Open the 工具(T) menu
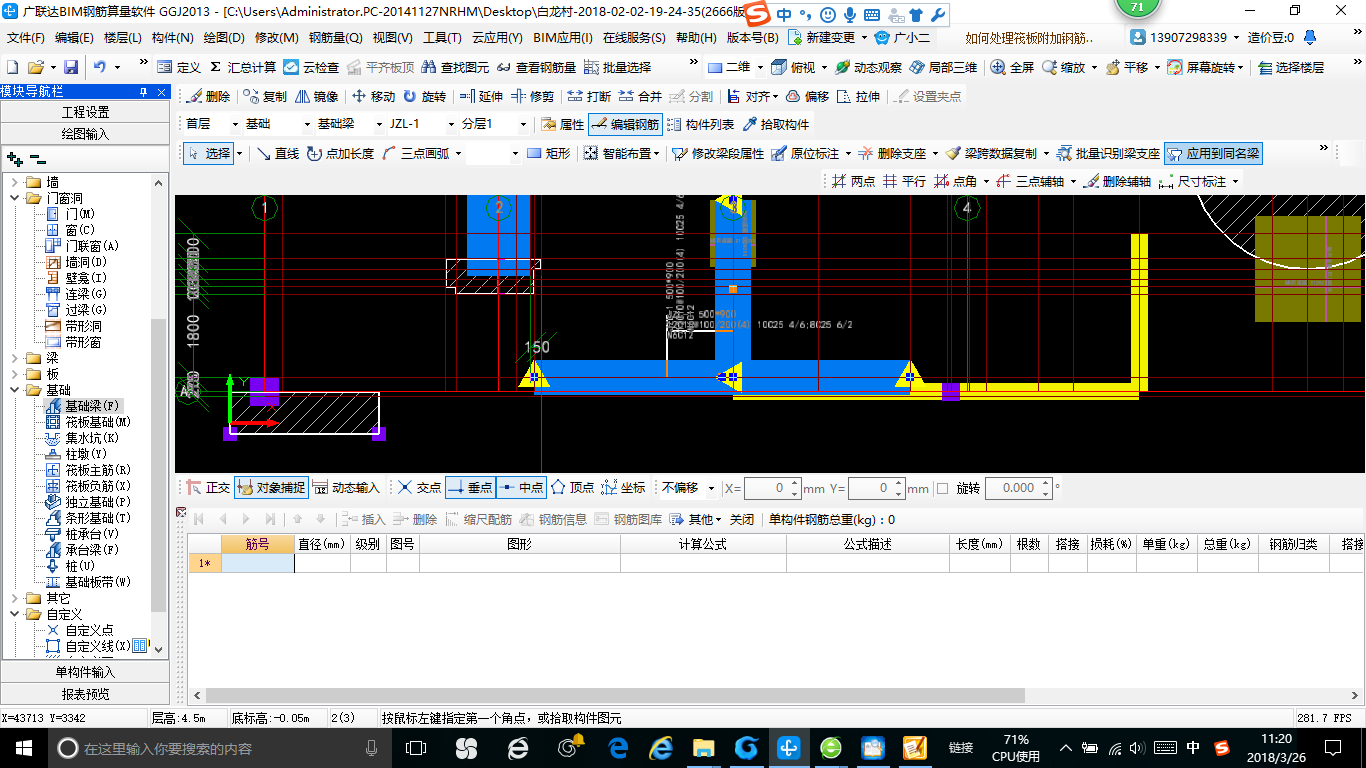Screen dimensions: 1366x768 pyautogui.click(x=444, y=38)
